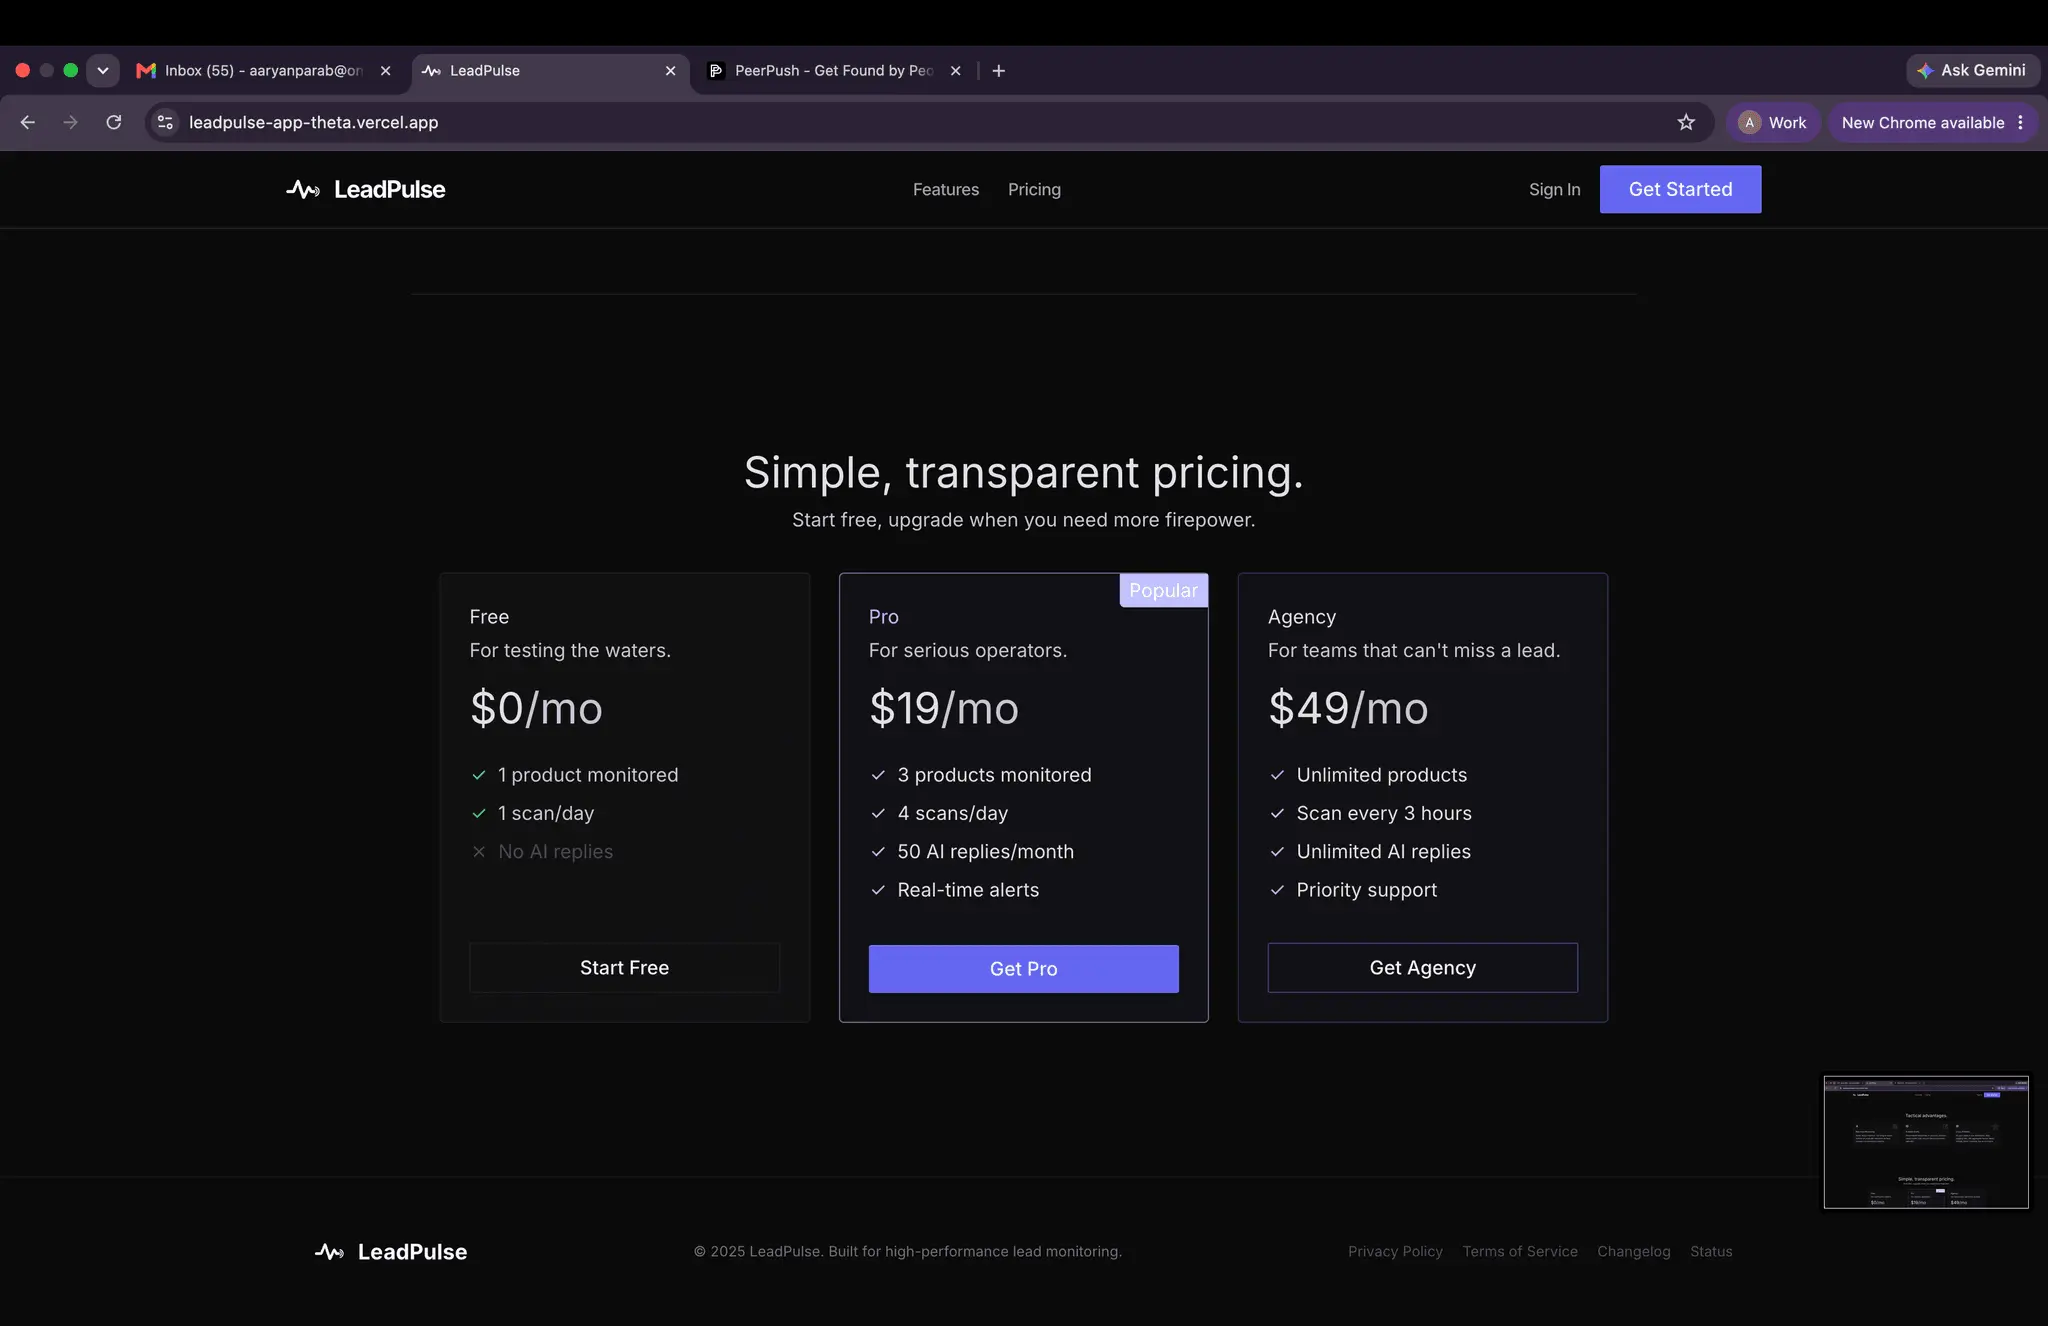Click checkmark beside 3 products monitored

click(878, 775)
